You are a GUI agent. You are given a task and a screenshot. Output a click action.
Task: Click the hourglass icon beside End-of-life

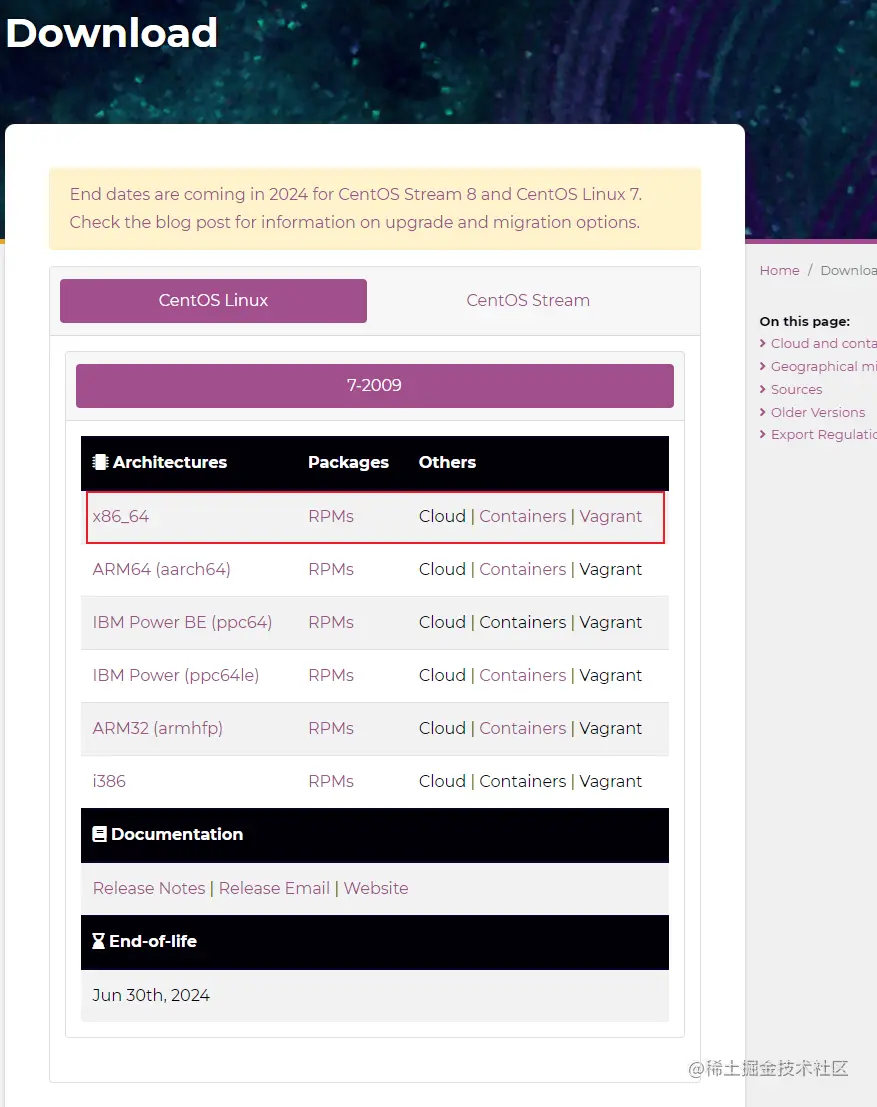[x=99, y=942]
